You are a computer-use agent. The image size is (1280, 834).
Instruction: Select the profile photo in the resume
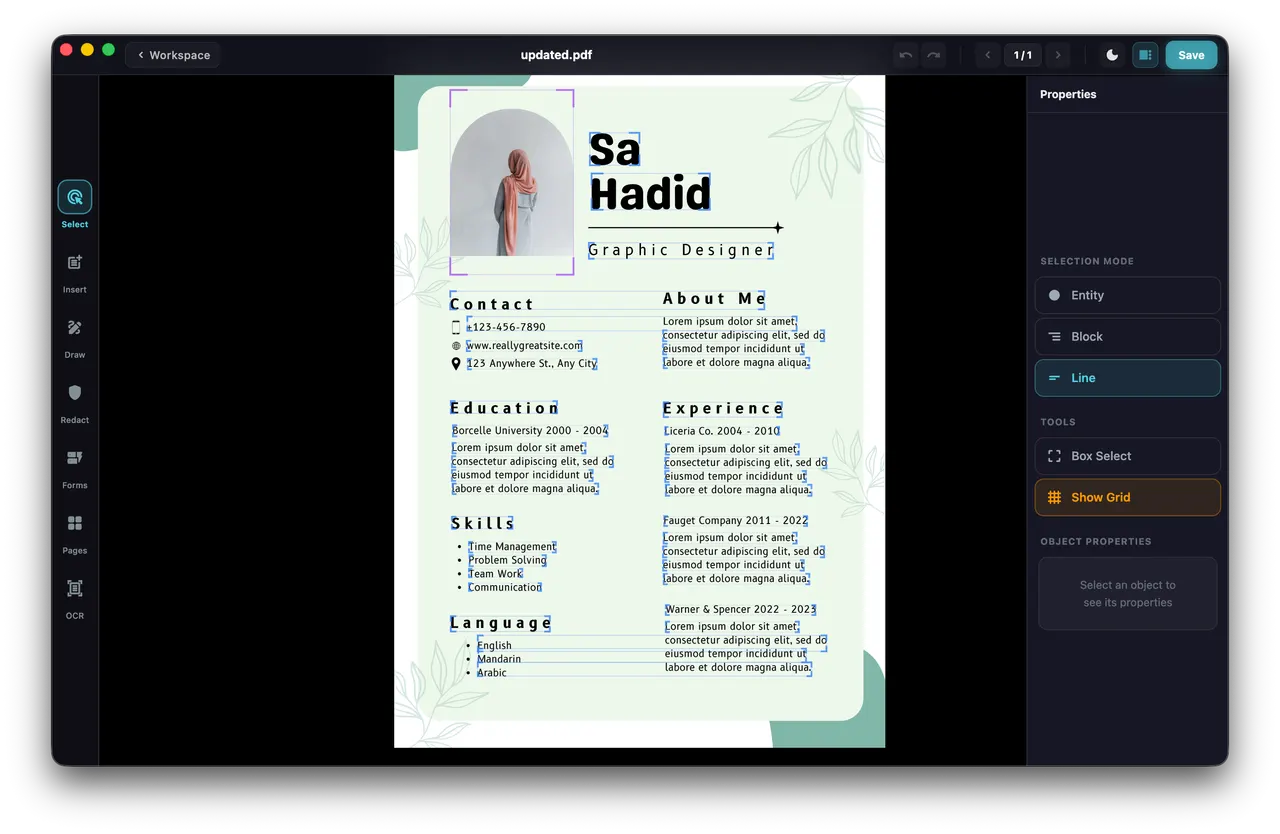click(511, 182)
